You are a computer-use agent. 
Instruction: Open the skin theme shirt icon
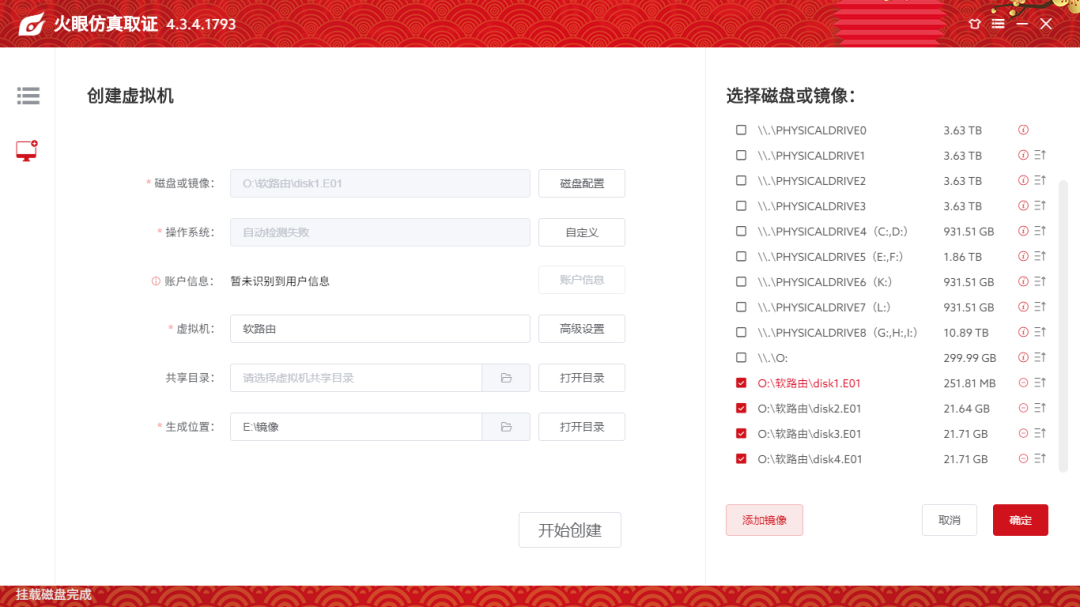974,23
